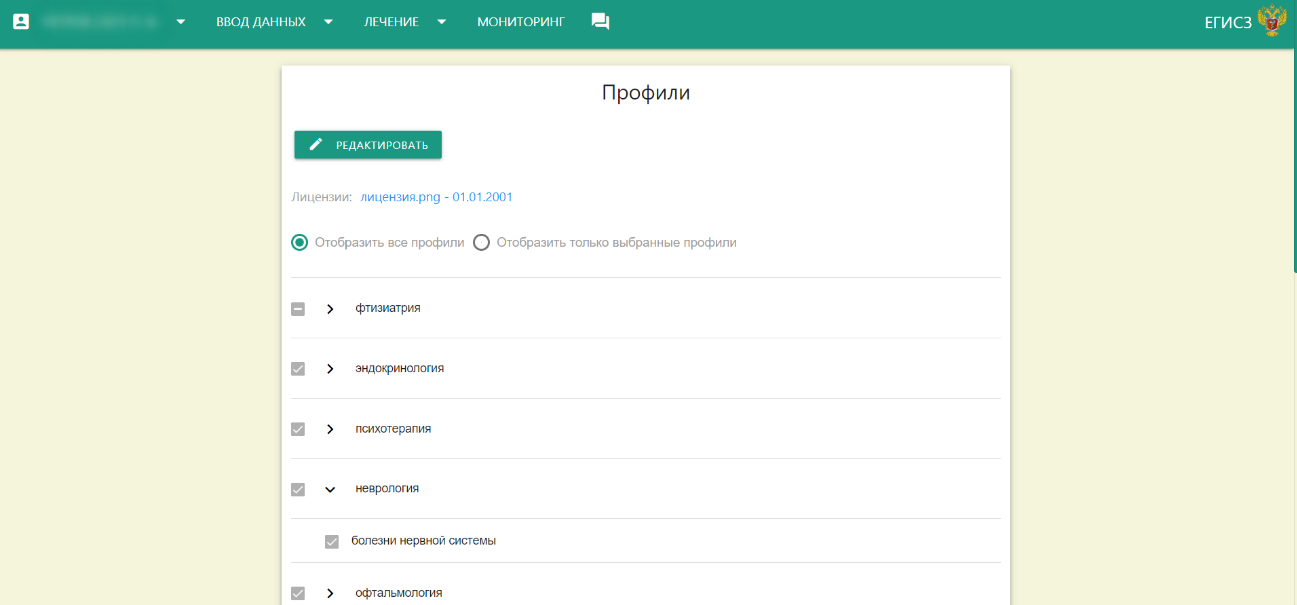Open the лицензия.png - 01.01.2001 link

point(437,197)
